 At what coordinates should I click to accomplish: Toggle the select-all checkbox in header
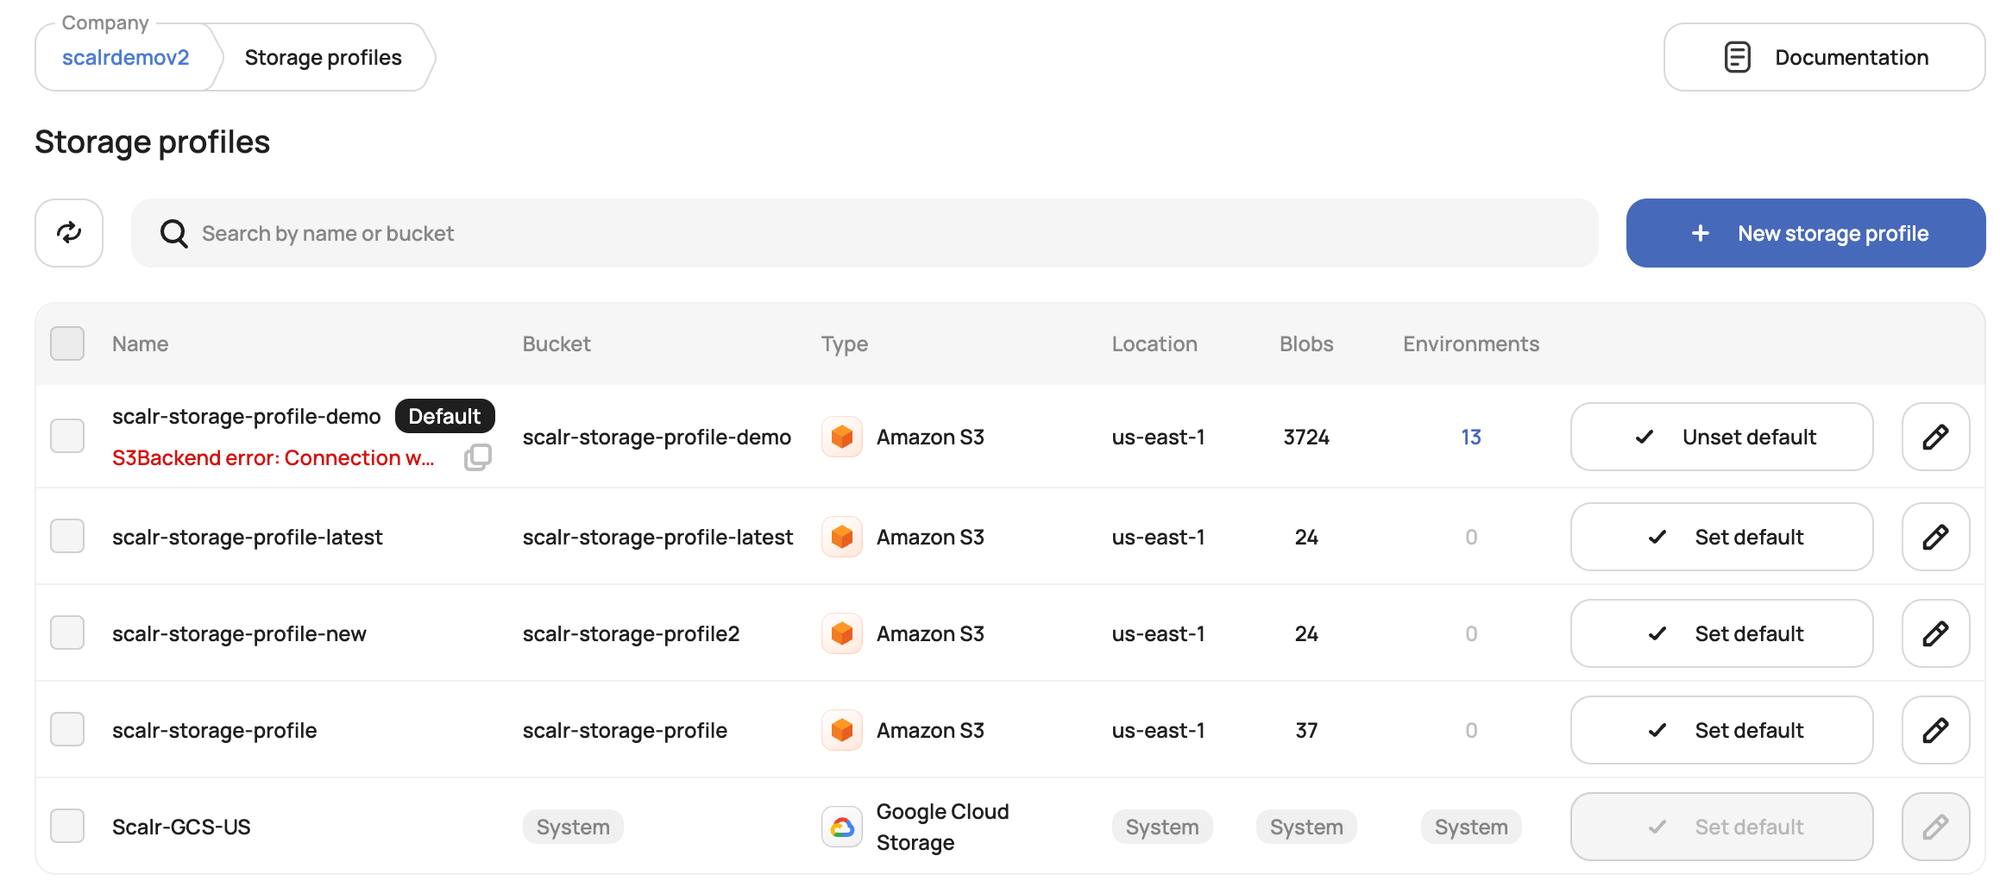[67, 343]
